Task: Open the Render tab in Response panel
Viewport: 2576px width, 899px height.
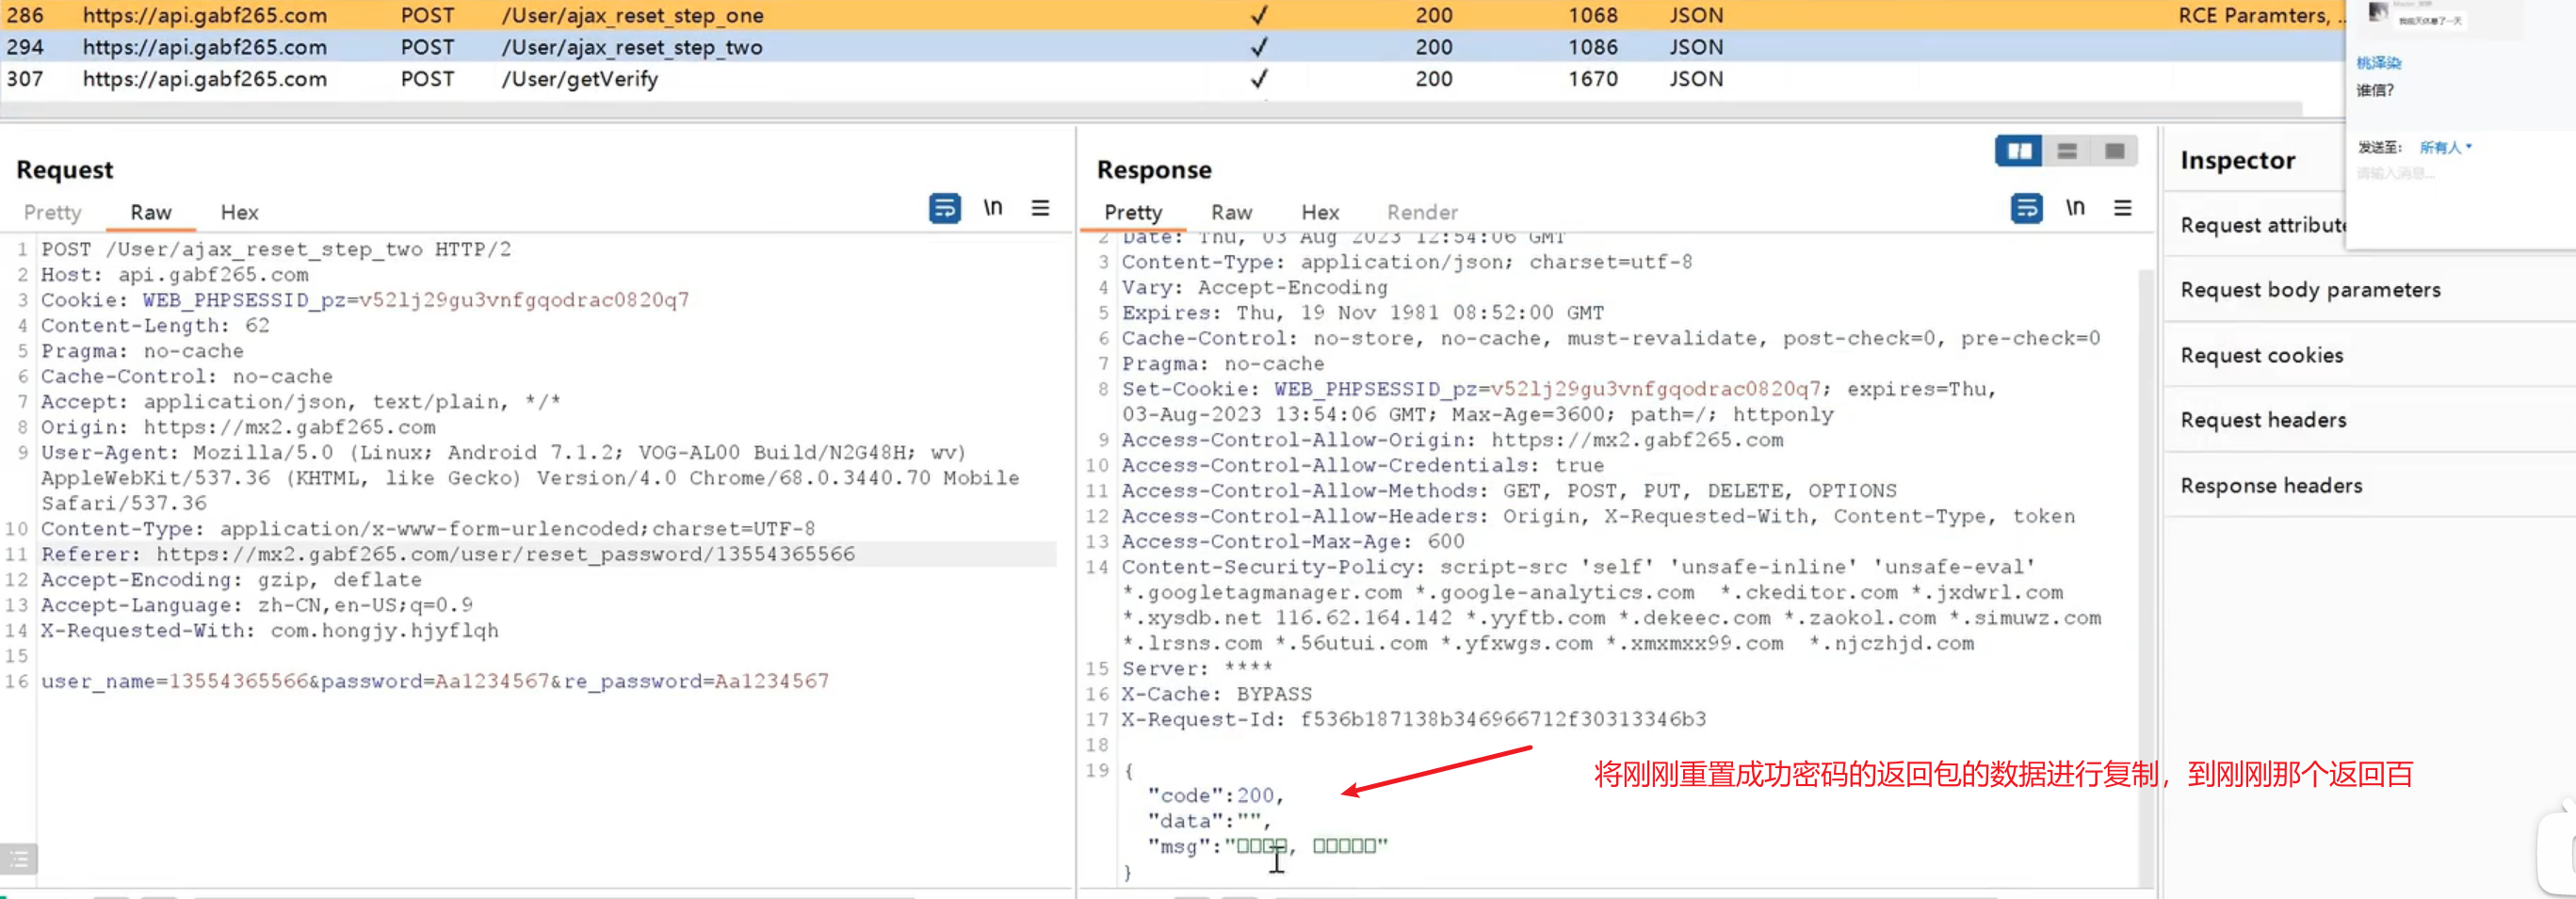Action: click(1421, 212)
